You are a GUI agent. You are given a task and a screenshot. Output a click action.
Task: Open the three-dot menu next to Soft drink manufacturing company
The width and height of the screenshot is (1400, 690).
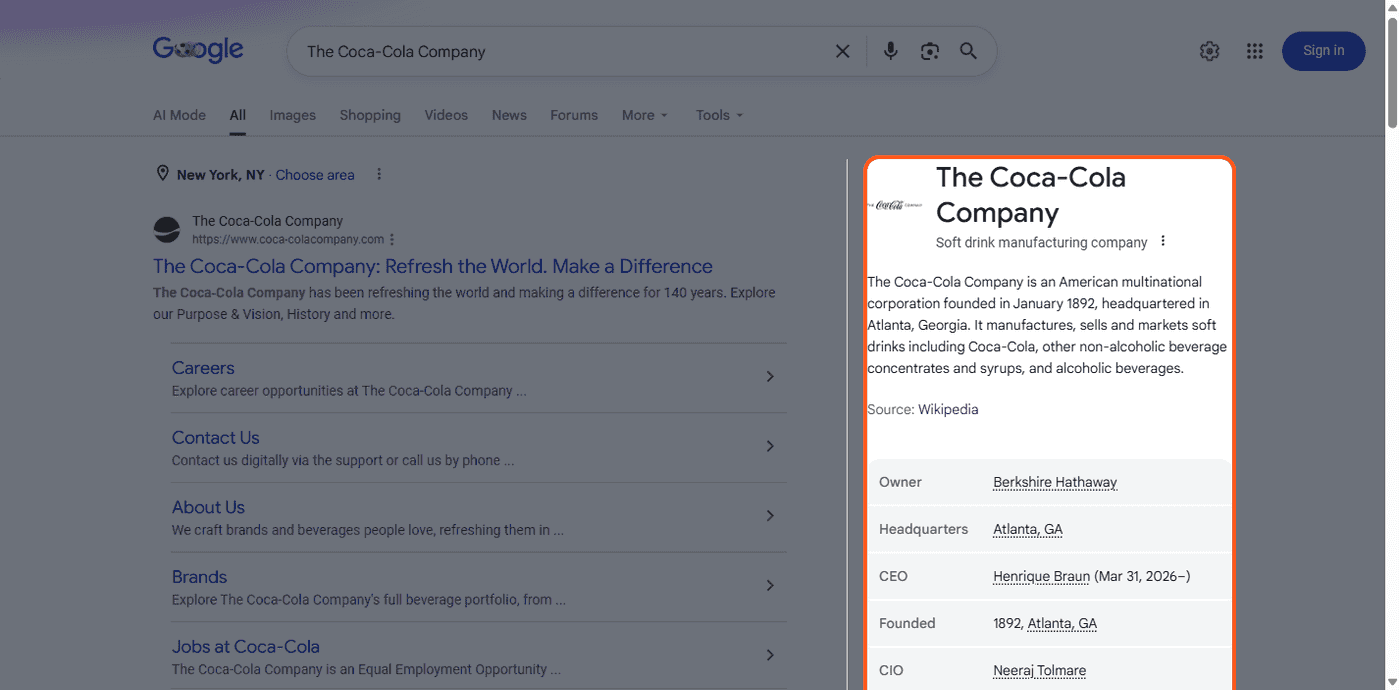point(1163,241)
